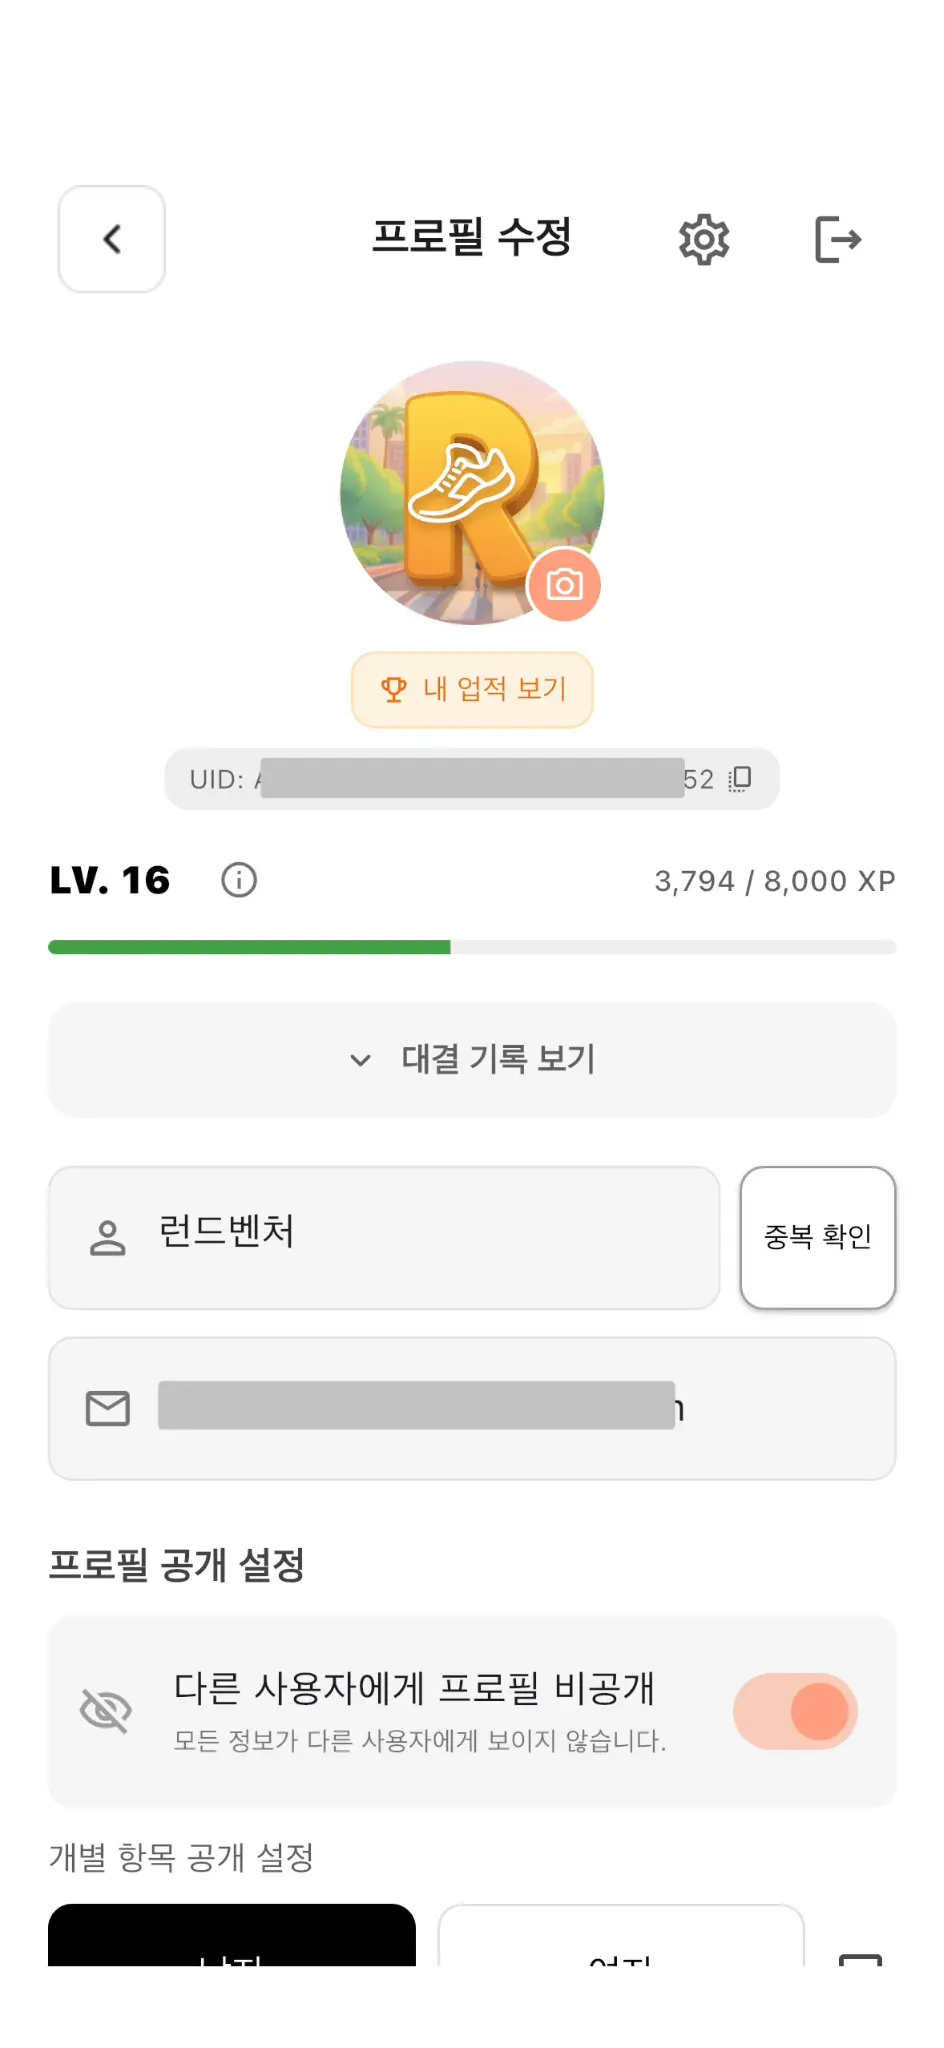Go back using the left chevron button
The image size is (944, 2048).
(x=112, y=239)
